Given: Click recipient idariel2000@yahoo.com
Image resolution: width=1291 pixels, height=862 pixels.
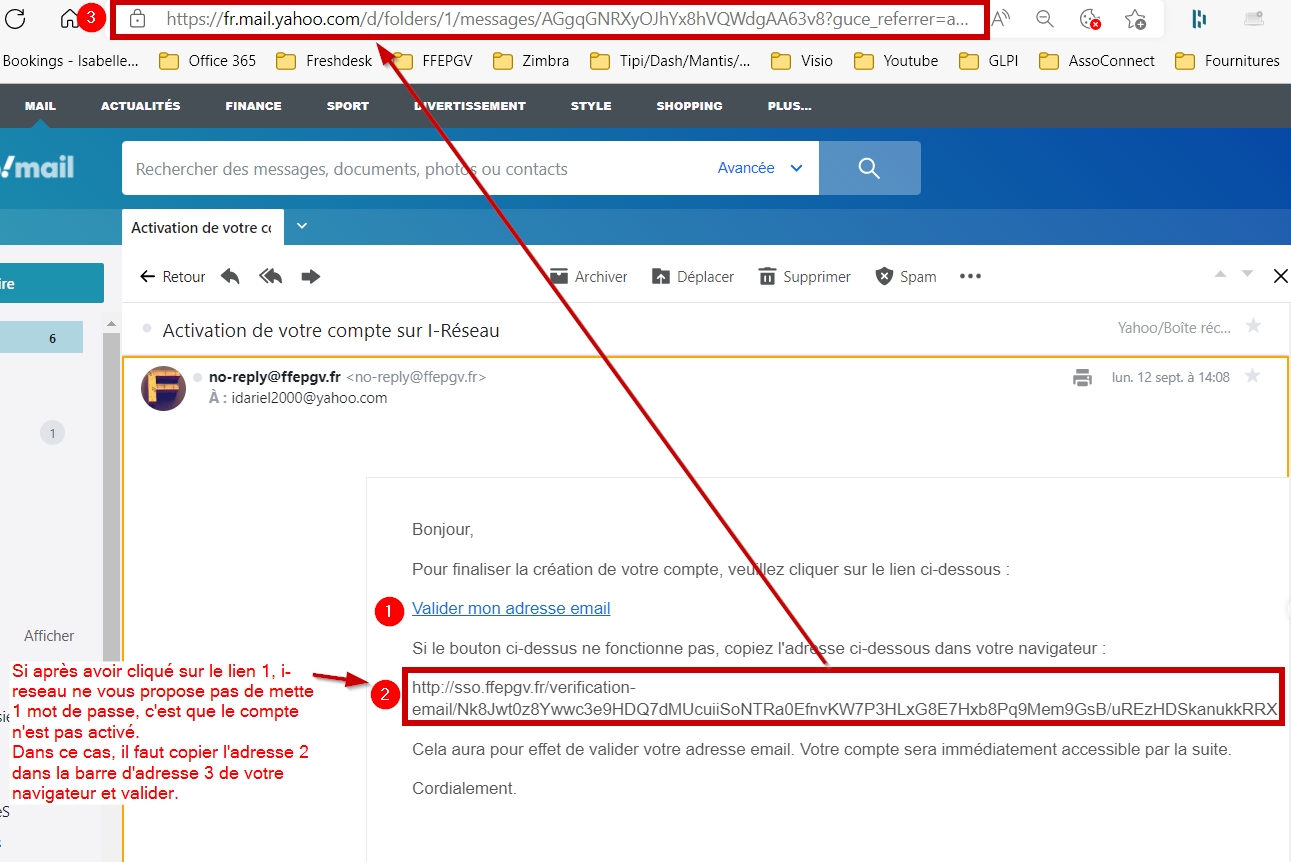Looking at the screenshot, I should pos(308,398).
